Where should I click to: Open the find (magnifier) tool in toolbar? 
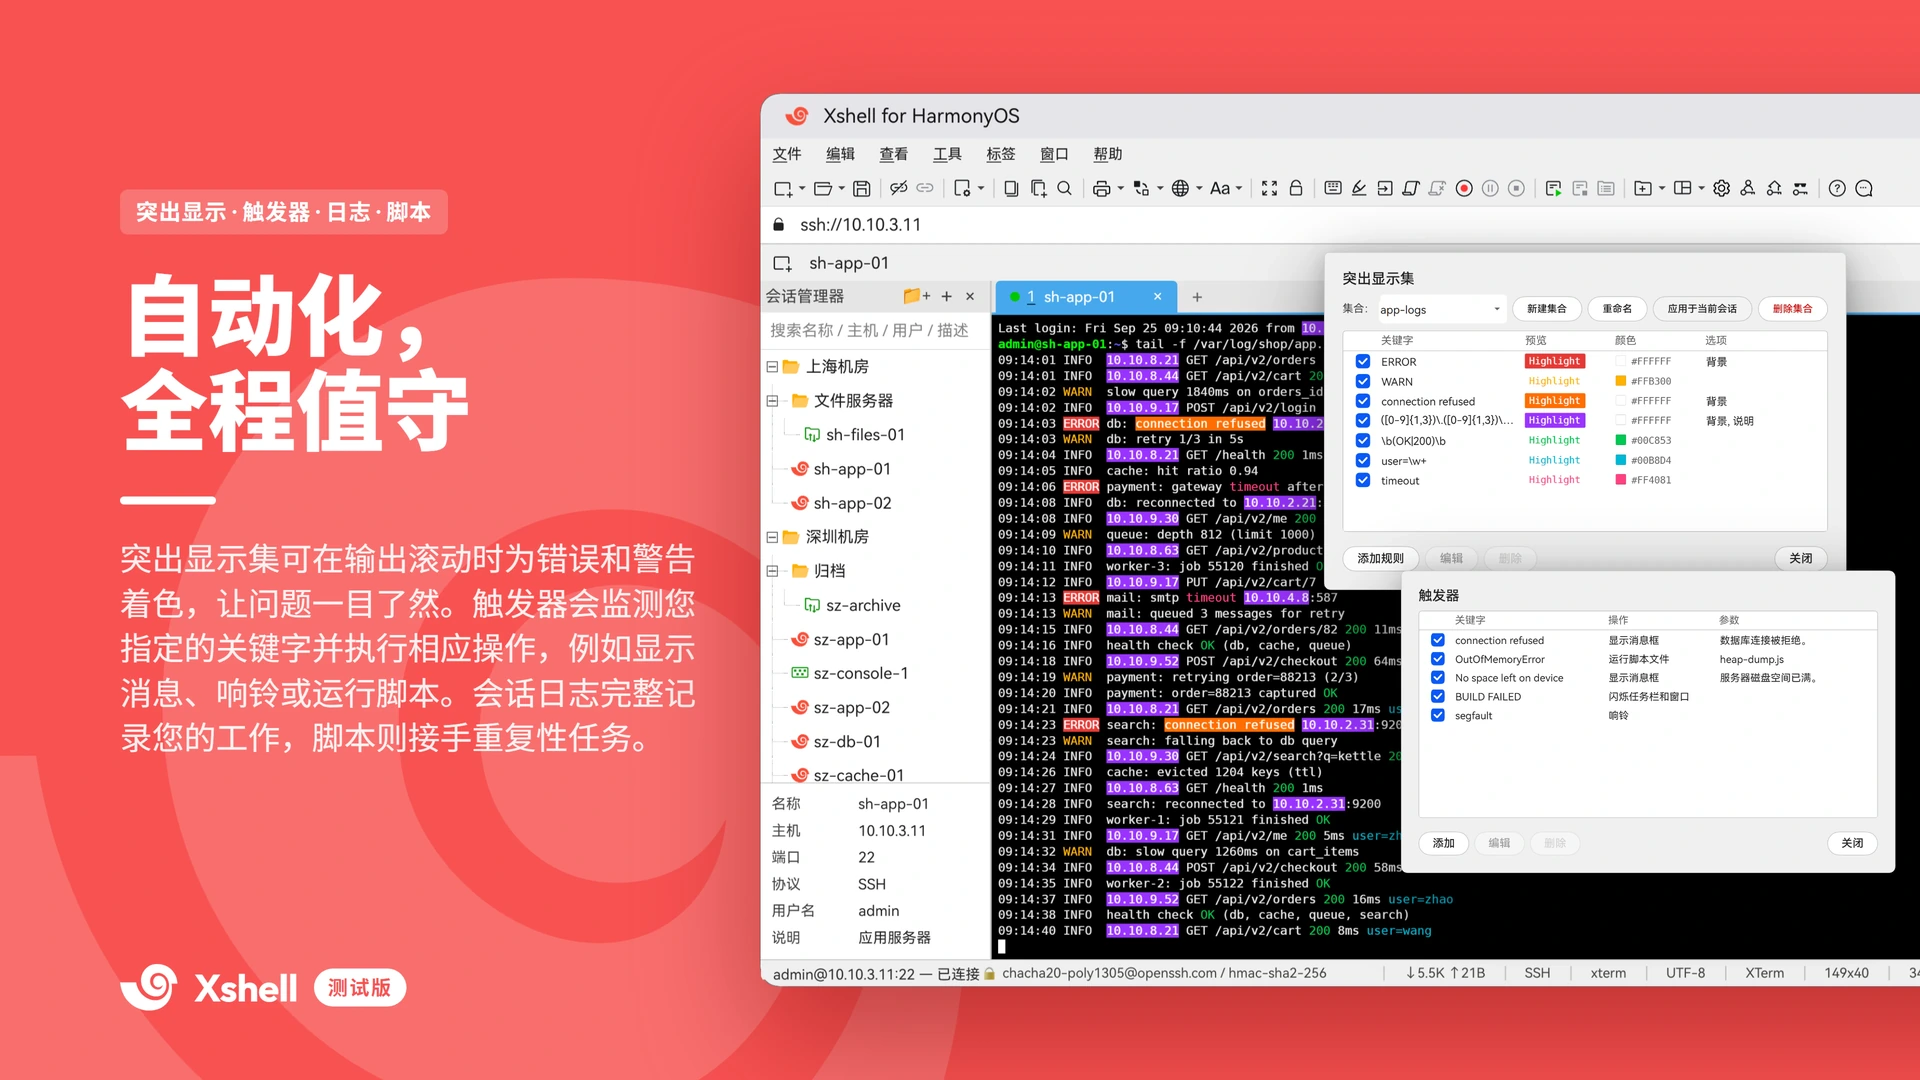(1065, 188)
